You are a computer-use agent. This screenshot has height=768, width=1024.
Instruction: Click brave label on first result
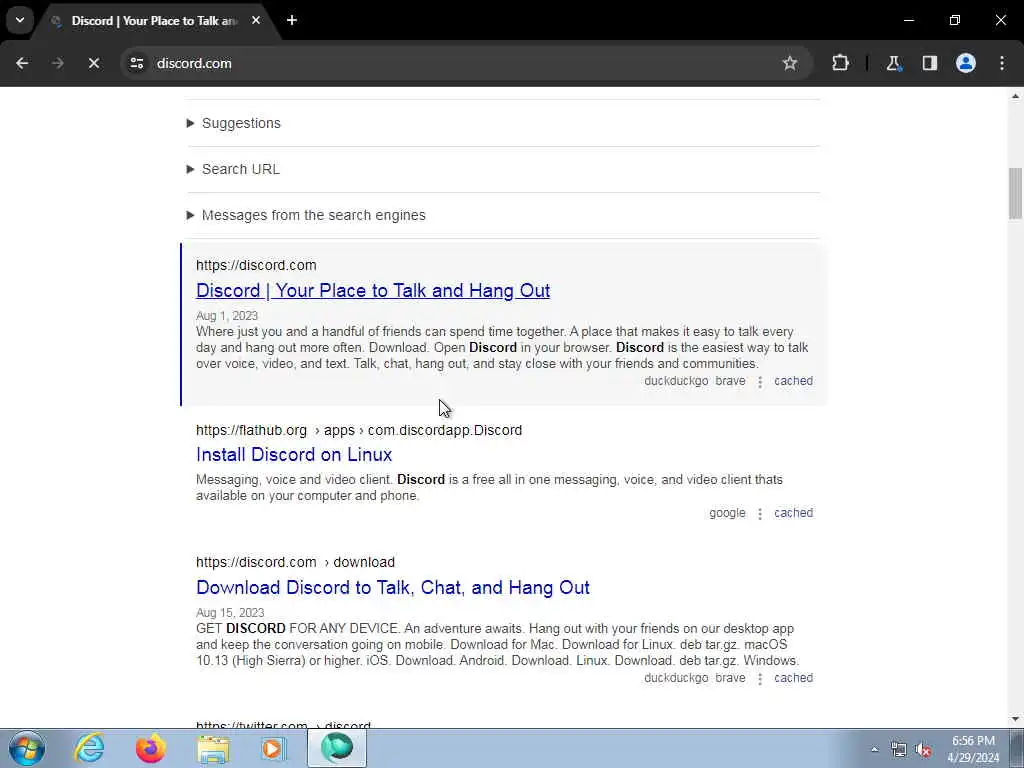[x=730, y=381]
